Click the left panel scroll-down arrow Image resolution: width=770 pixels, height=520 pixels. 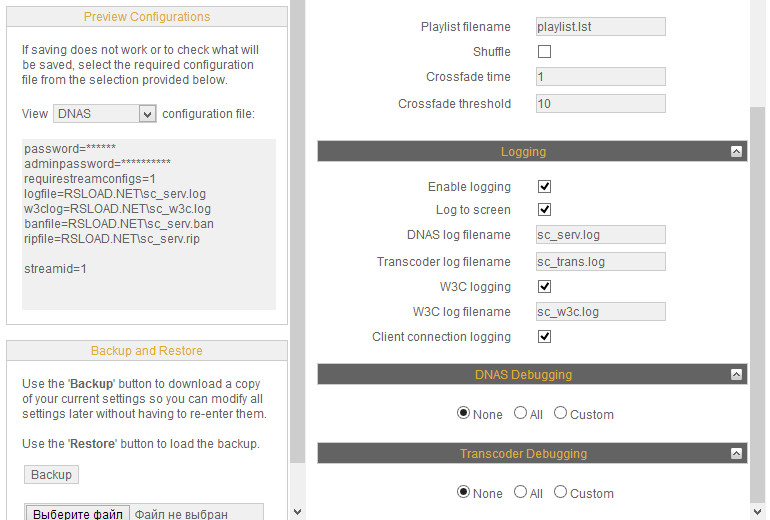(x=297, y=511)
